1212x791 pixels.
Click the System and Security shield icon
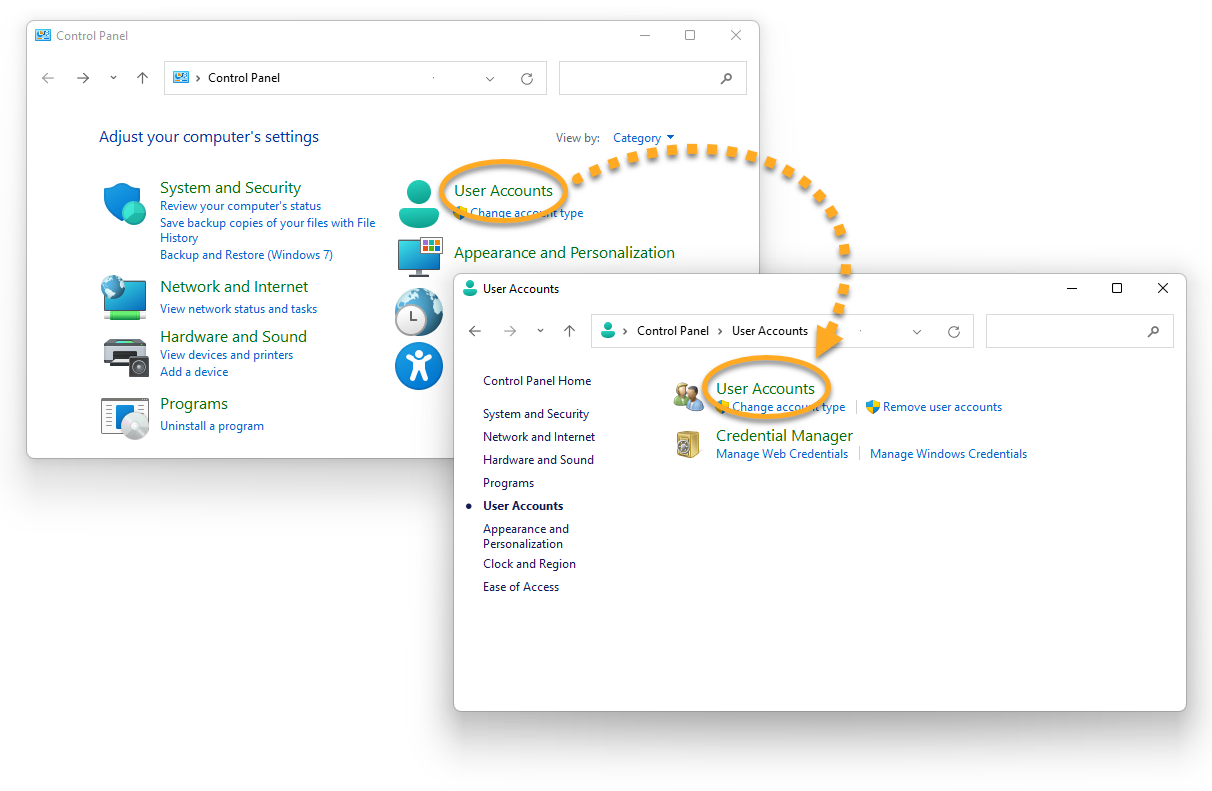125,204
